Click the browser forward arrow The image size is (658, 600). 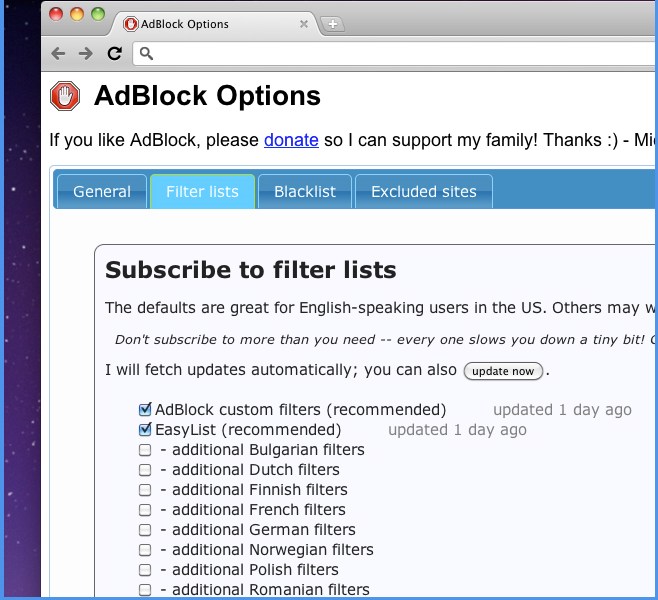[86, 53]
